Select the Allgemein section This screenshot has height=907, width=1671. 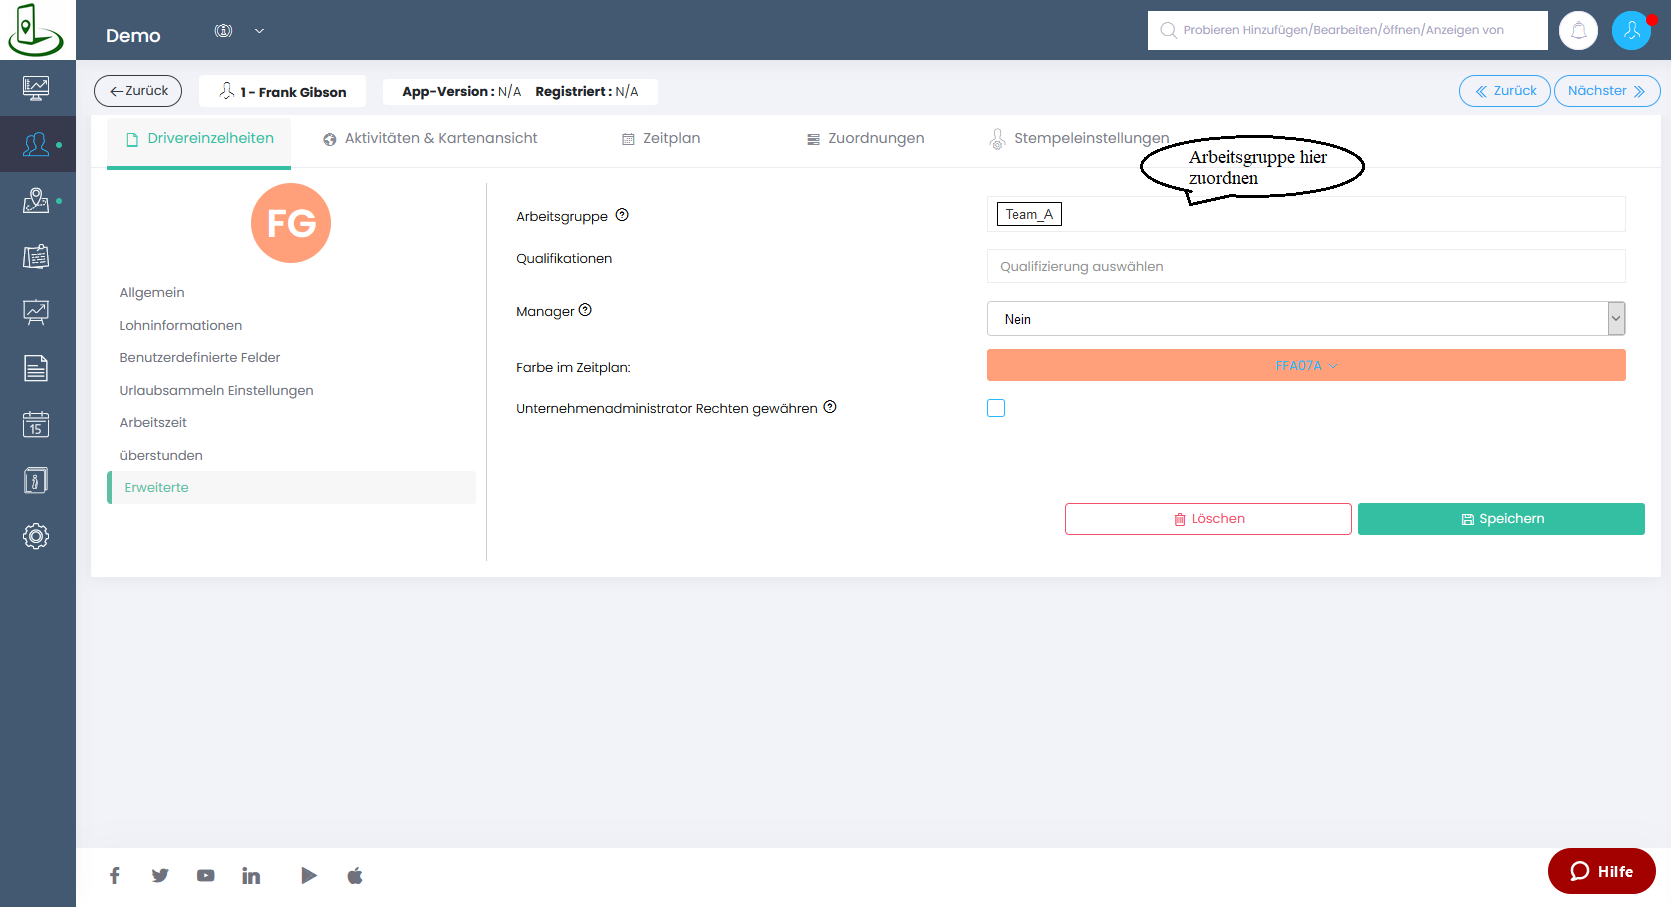click(x=152, y=293)
